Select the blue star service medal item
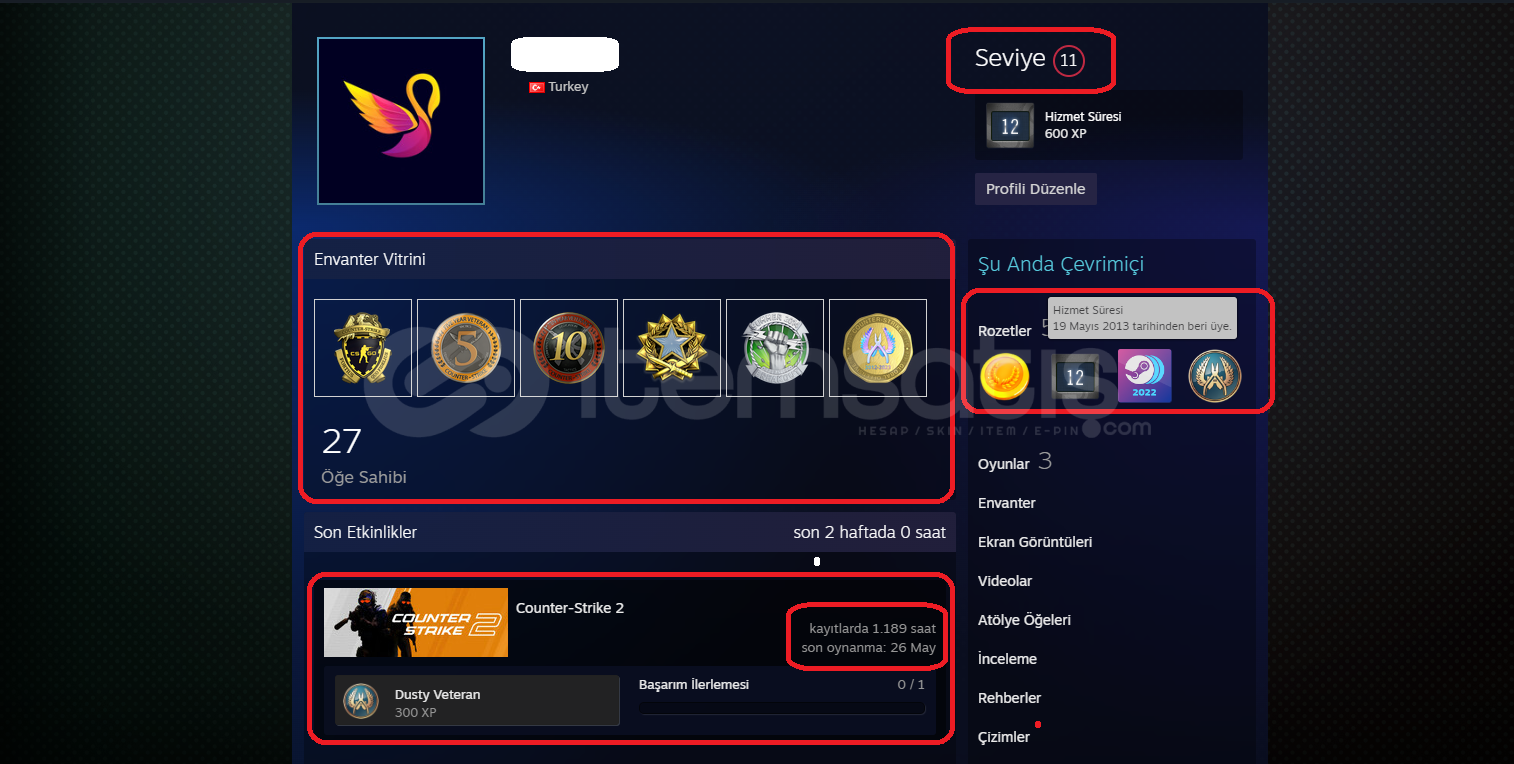Screen dimensions: 1514x764 pos(672,348)
